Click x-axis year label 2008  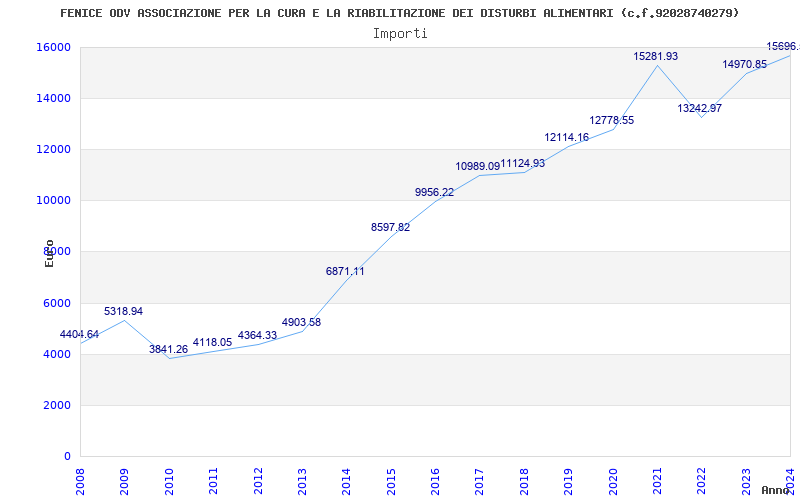point(80,482)
